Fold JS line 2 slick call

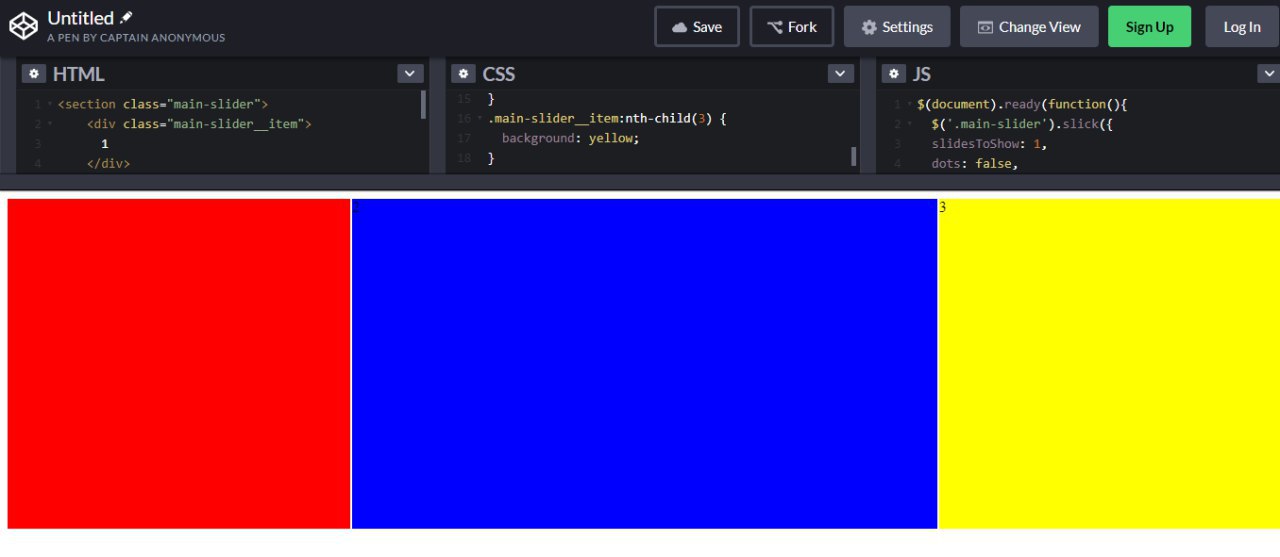[909, 124]
